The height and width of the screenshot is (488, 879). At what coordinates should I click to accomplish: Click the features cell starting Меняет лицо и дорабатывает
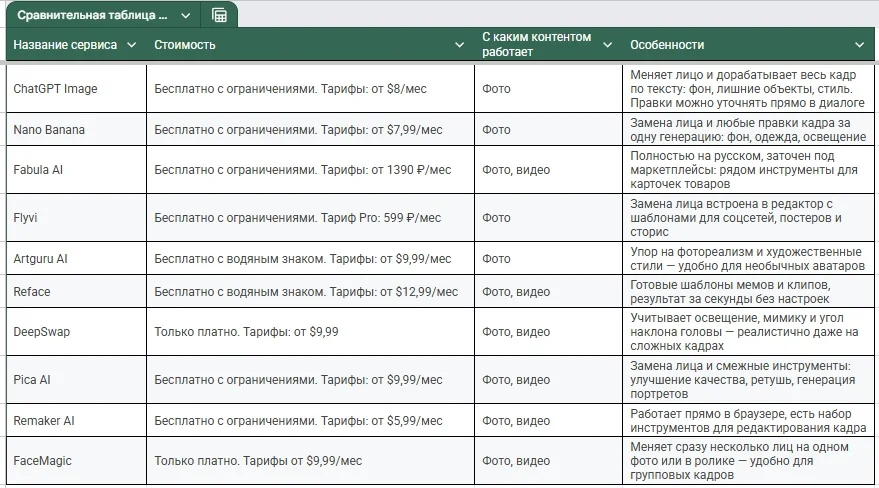coord(748,89)
